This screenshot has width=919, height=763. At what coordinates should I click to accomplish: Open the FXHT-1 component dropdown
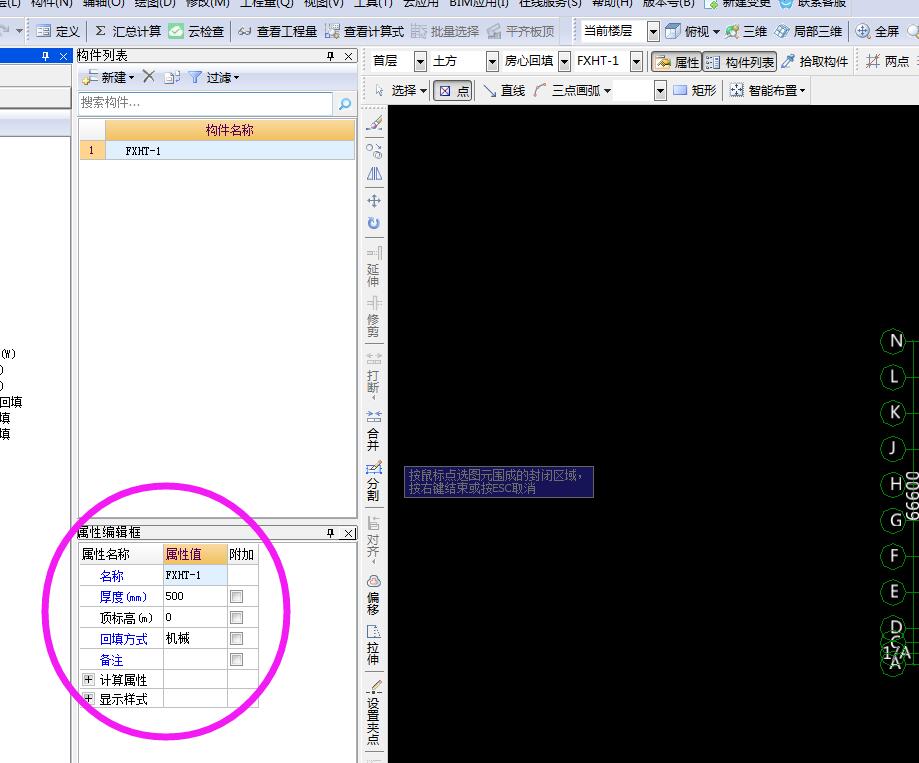[x=636, y=61]
